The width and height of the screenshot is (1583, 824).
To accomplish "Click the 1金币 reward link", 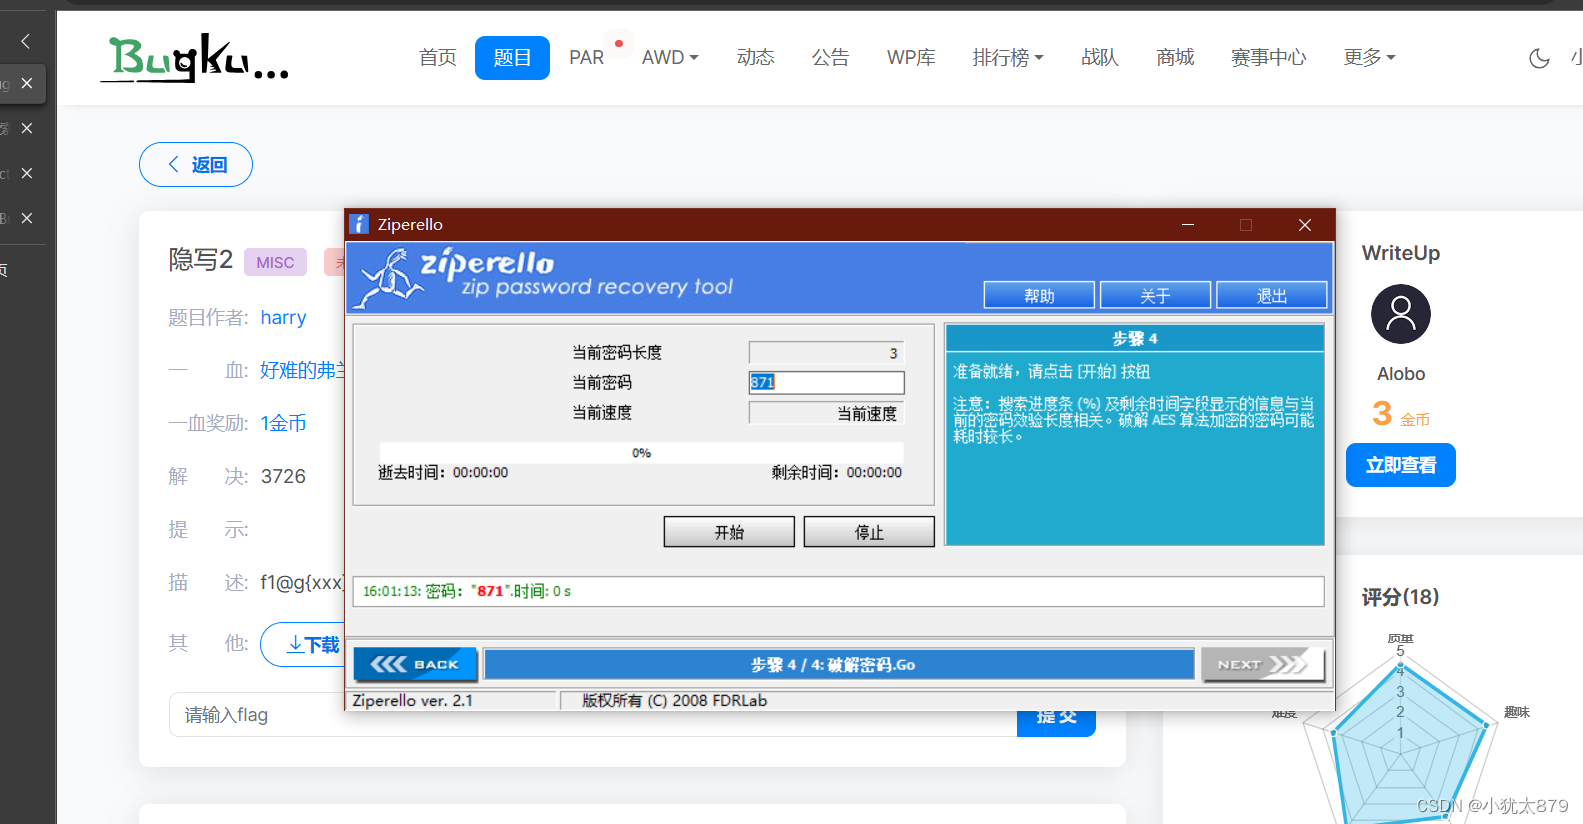I will [283, 423].
